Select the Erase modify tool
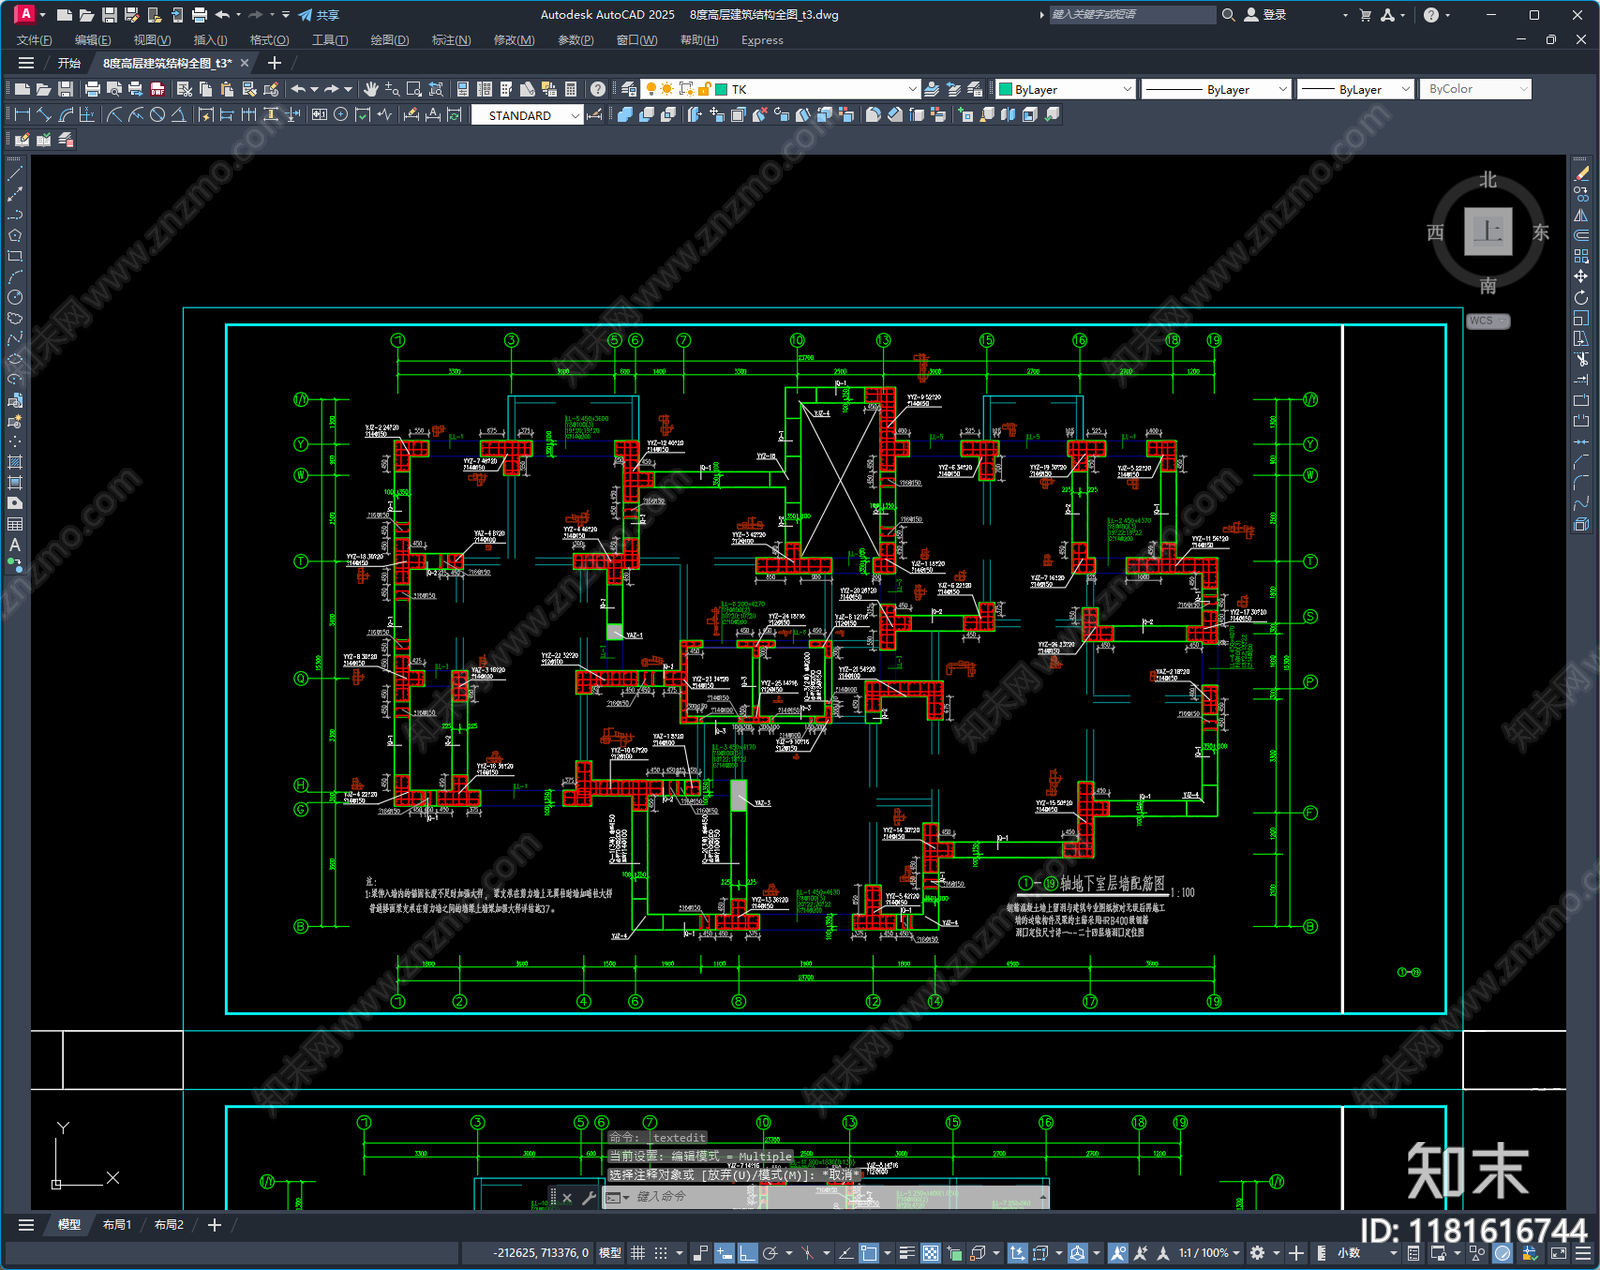 coord(1581,174)
